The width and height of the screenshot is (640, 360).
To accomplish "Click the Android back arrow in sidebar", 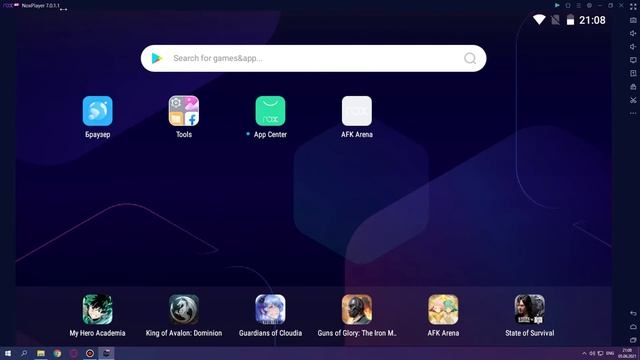I will (633, 313).
